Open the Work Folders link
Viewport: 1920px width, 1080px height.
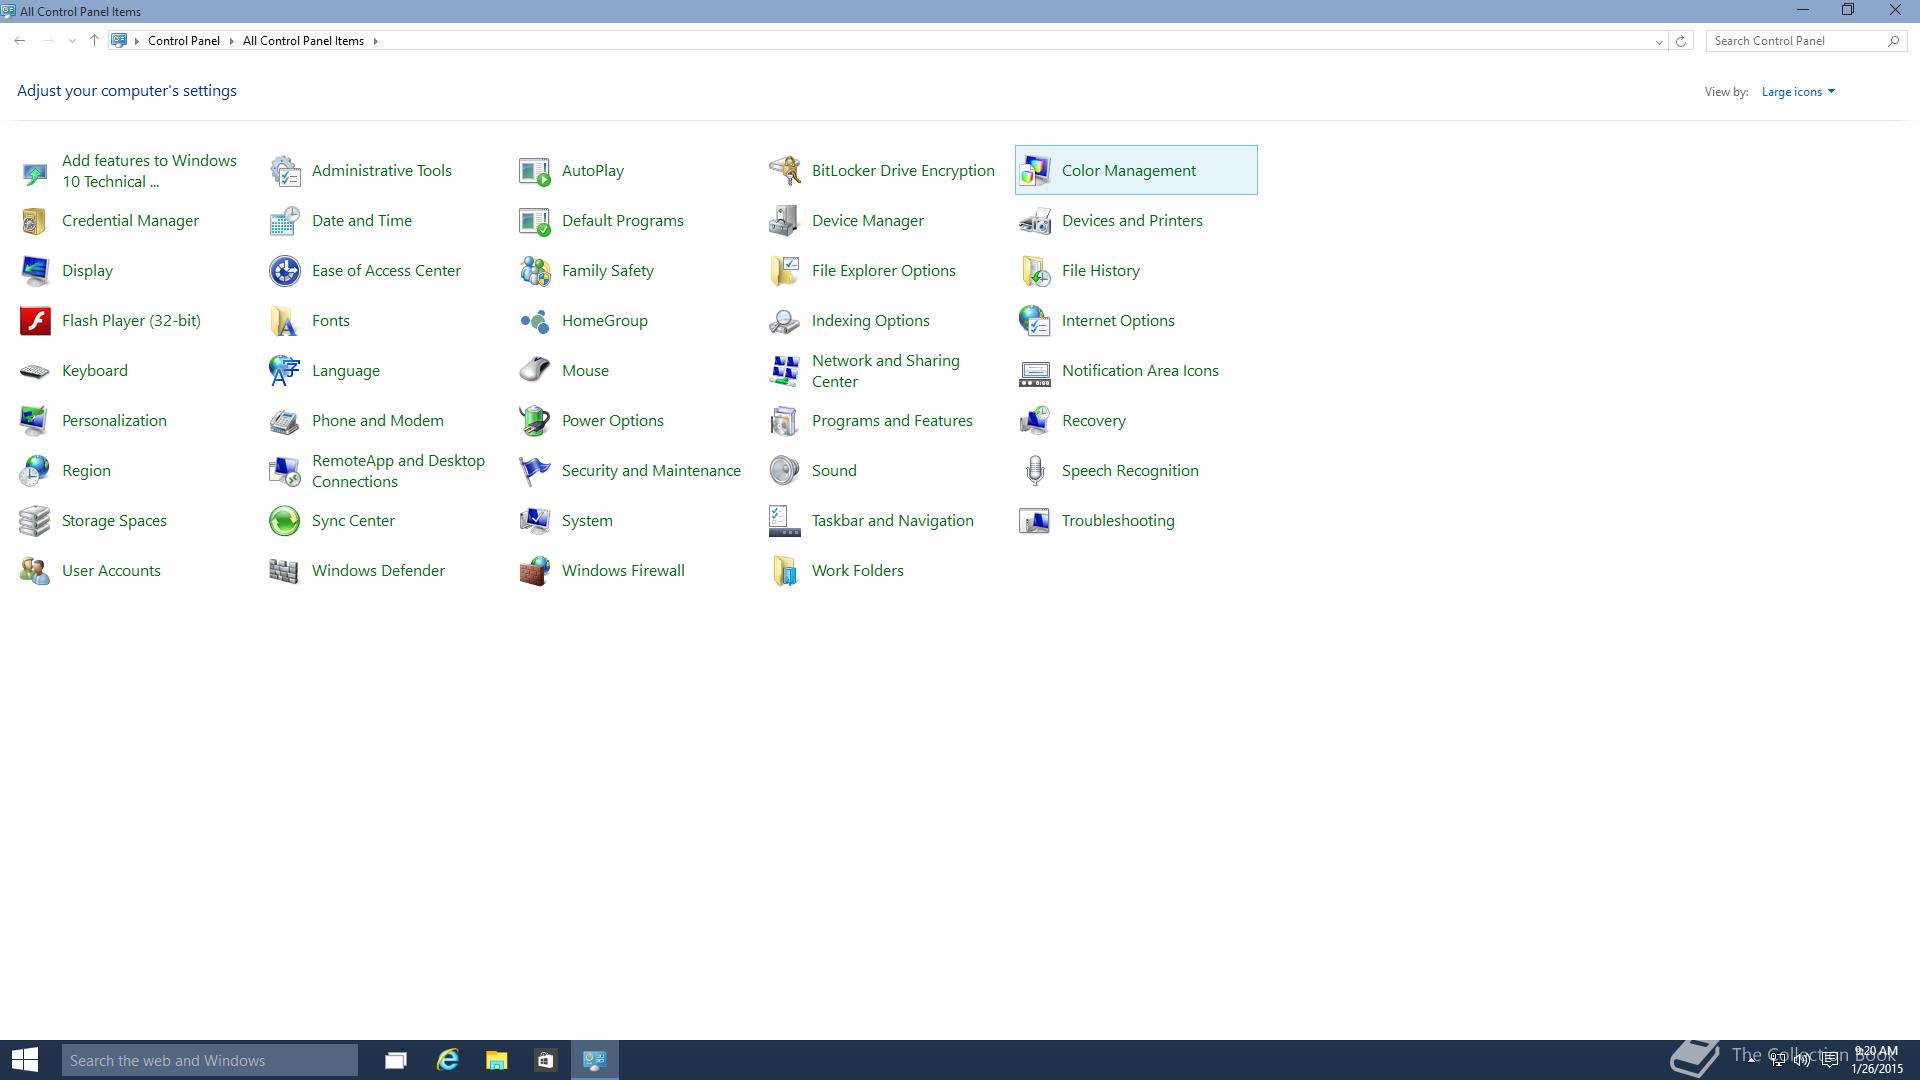(x=857, y=571)
